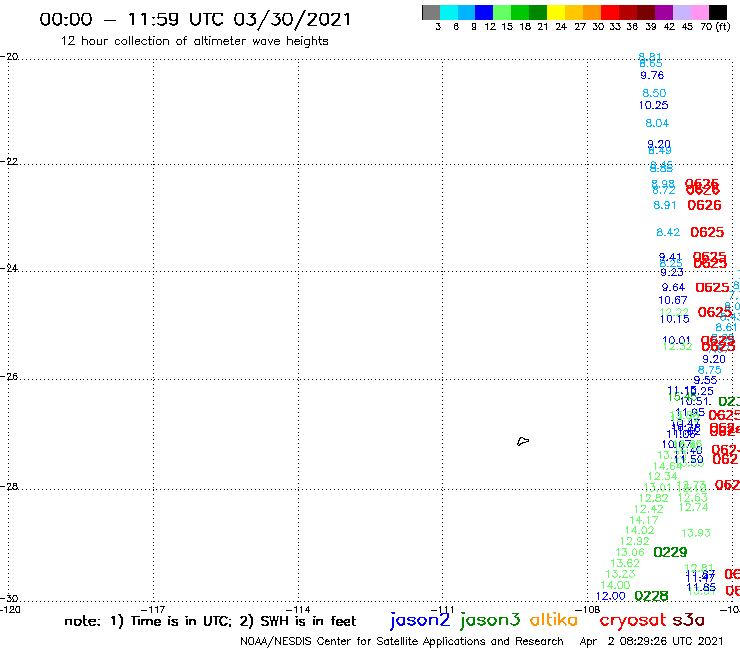The image size is (740, 650).
Task: Select the 10.15 wave height value
Action: pyautogui.click(x=674, y=319)
